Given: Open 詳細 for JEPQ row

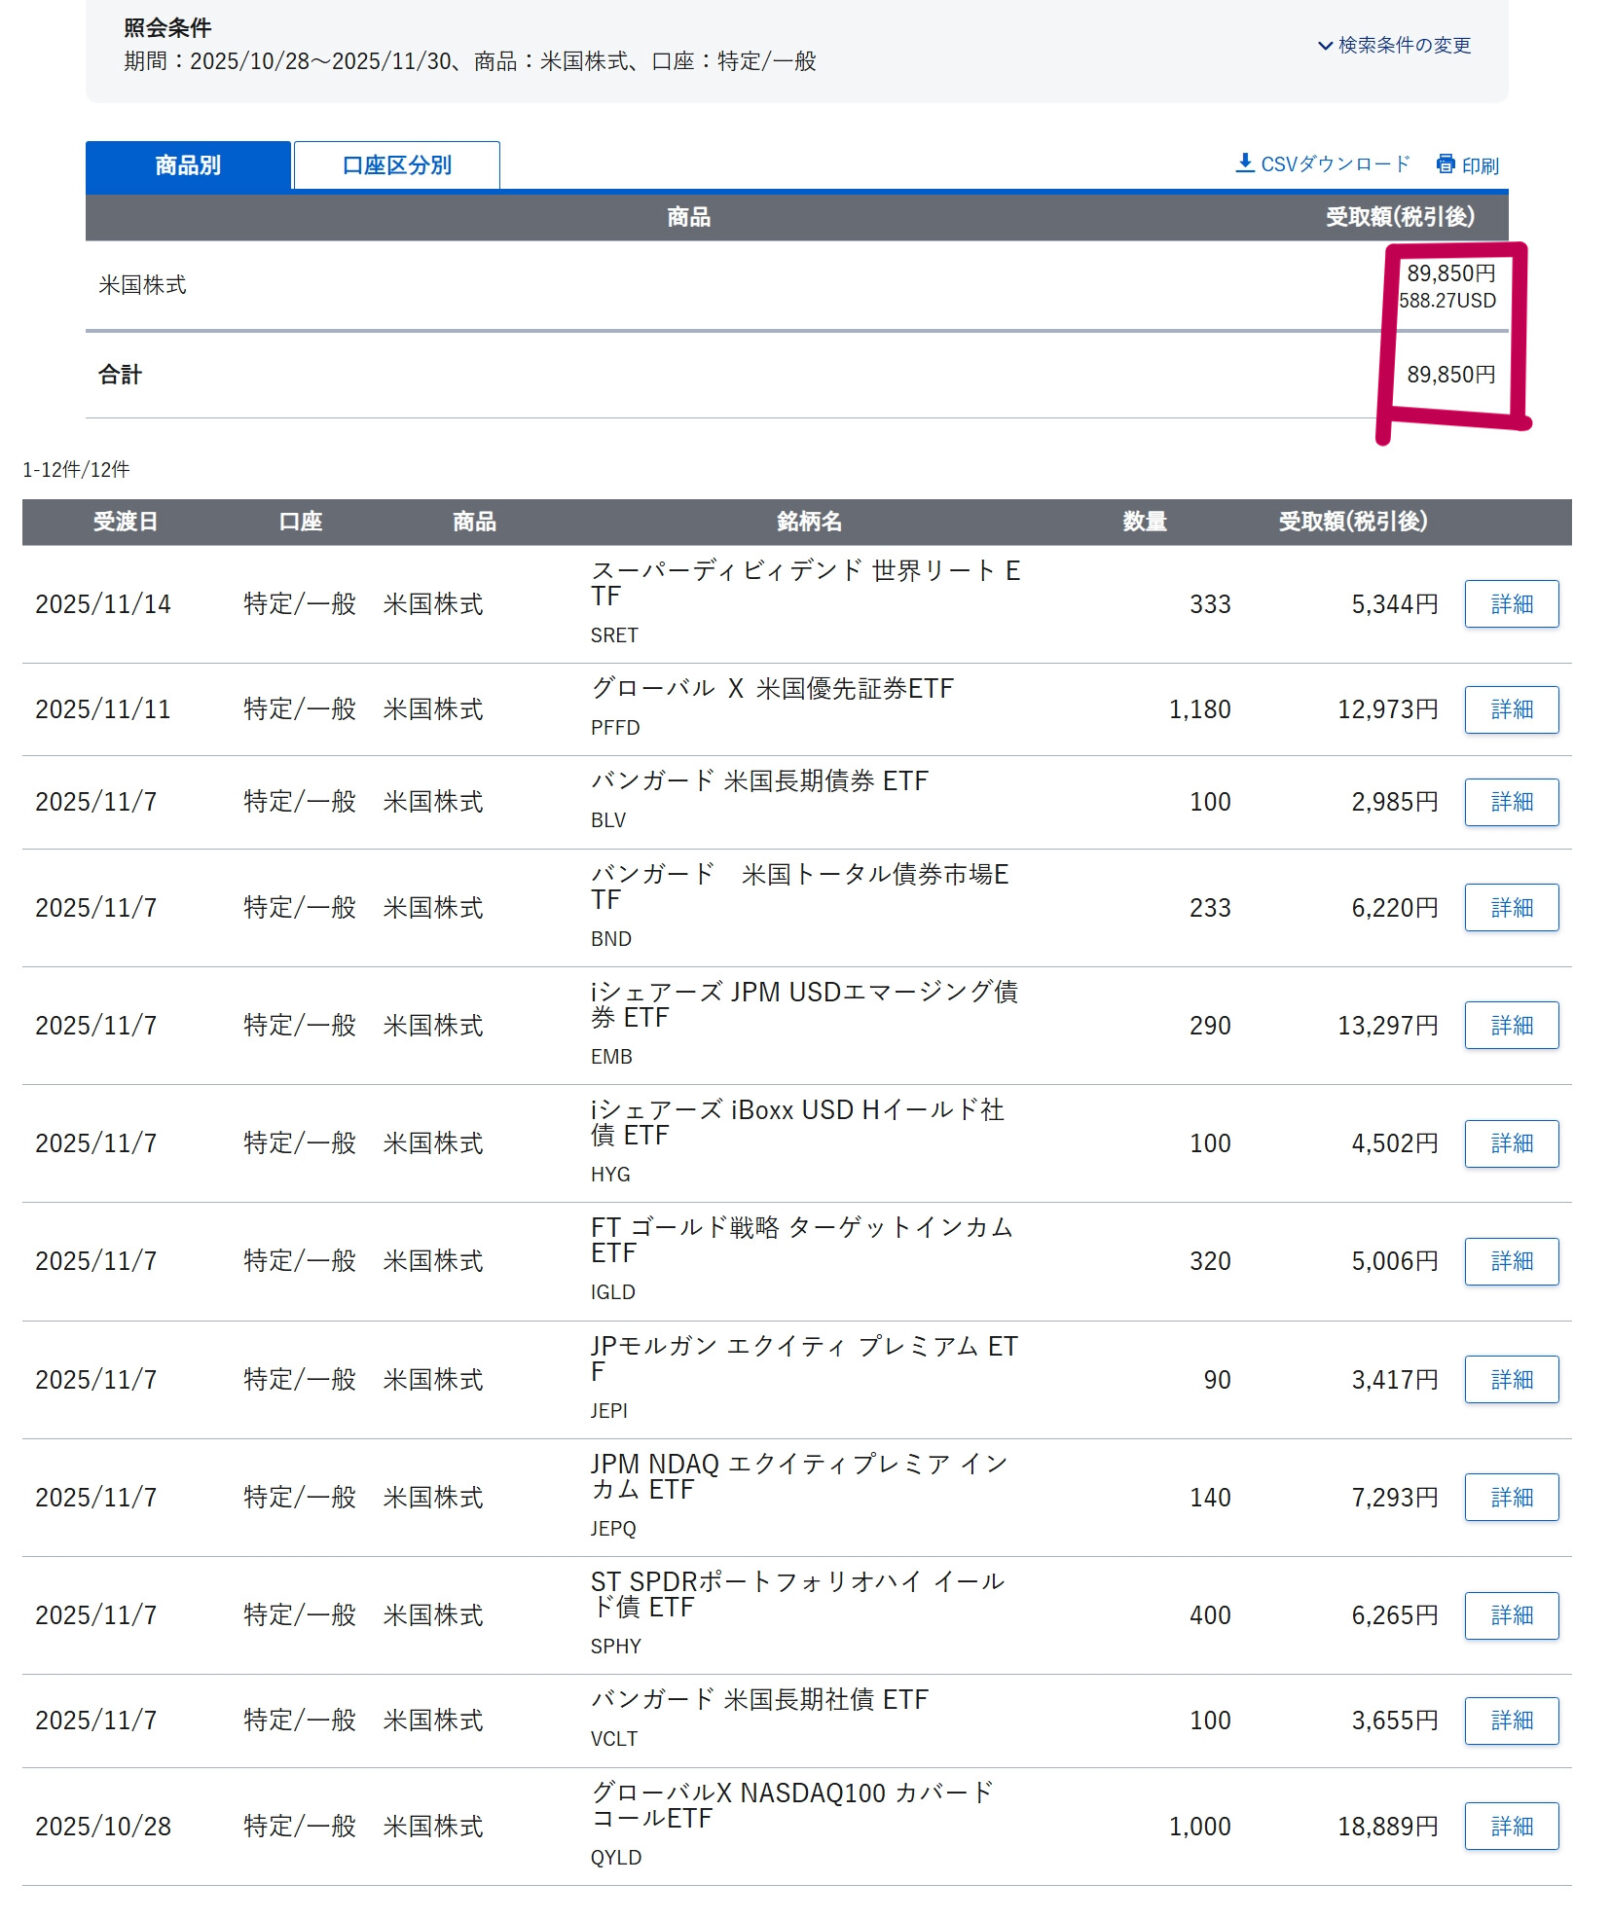Looking at the screenshot, I should point(1510,1497).
